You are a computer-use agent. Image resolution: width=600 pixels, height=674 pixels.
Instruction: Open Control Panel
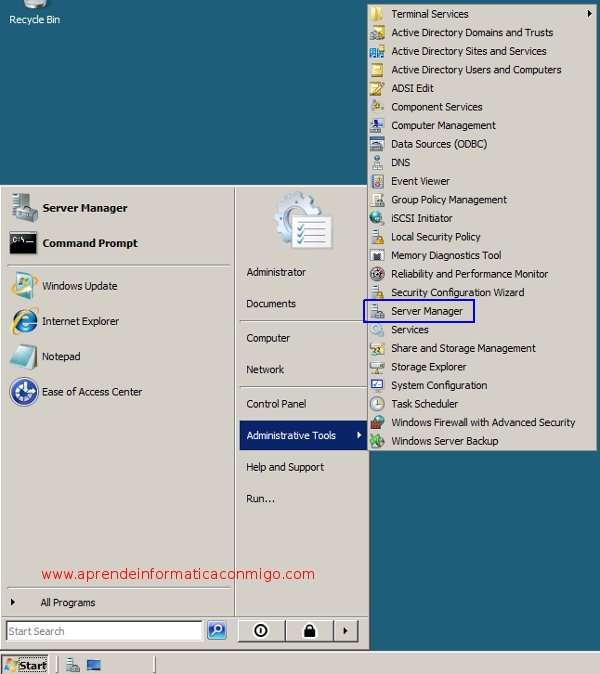276,404
